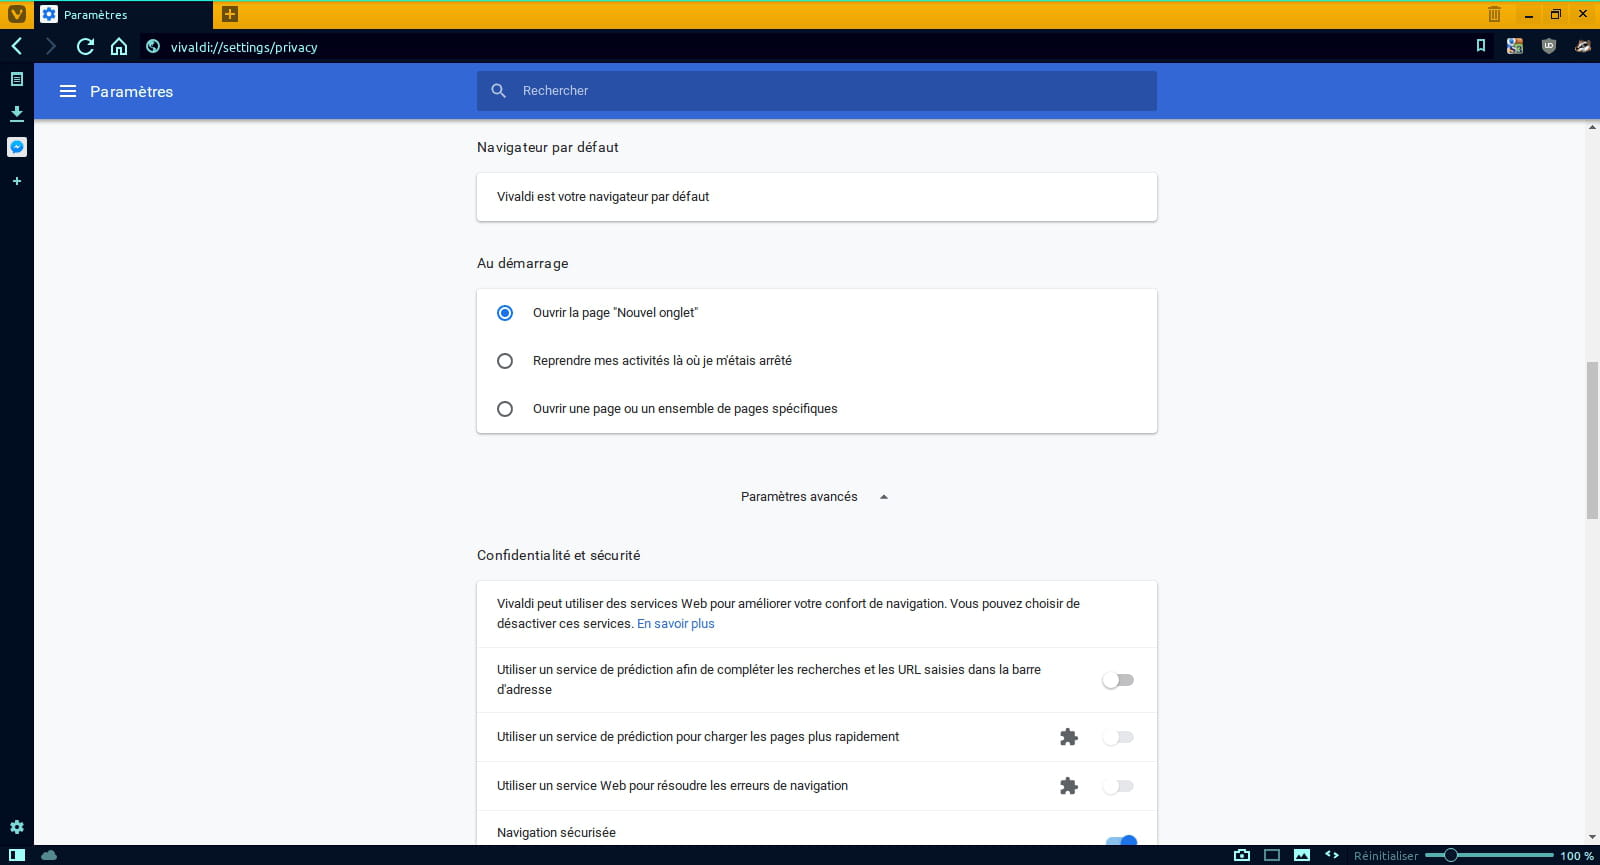Screen dimensions: 1600x865
Task: Click the page zoom slider handle
Action: tap(1450, 855)
